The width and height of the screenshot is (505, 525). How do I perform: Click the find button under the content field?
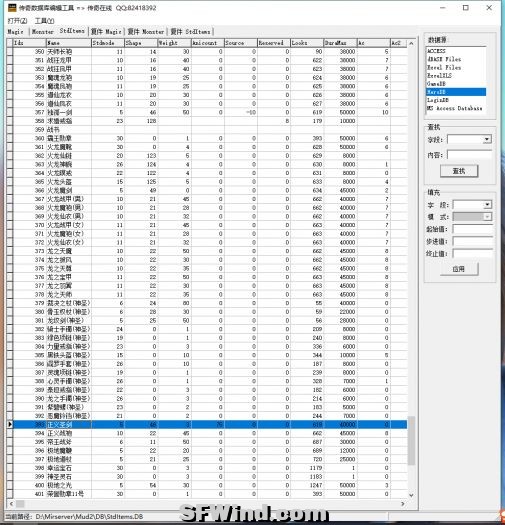[459, 171]
